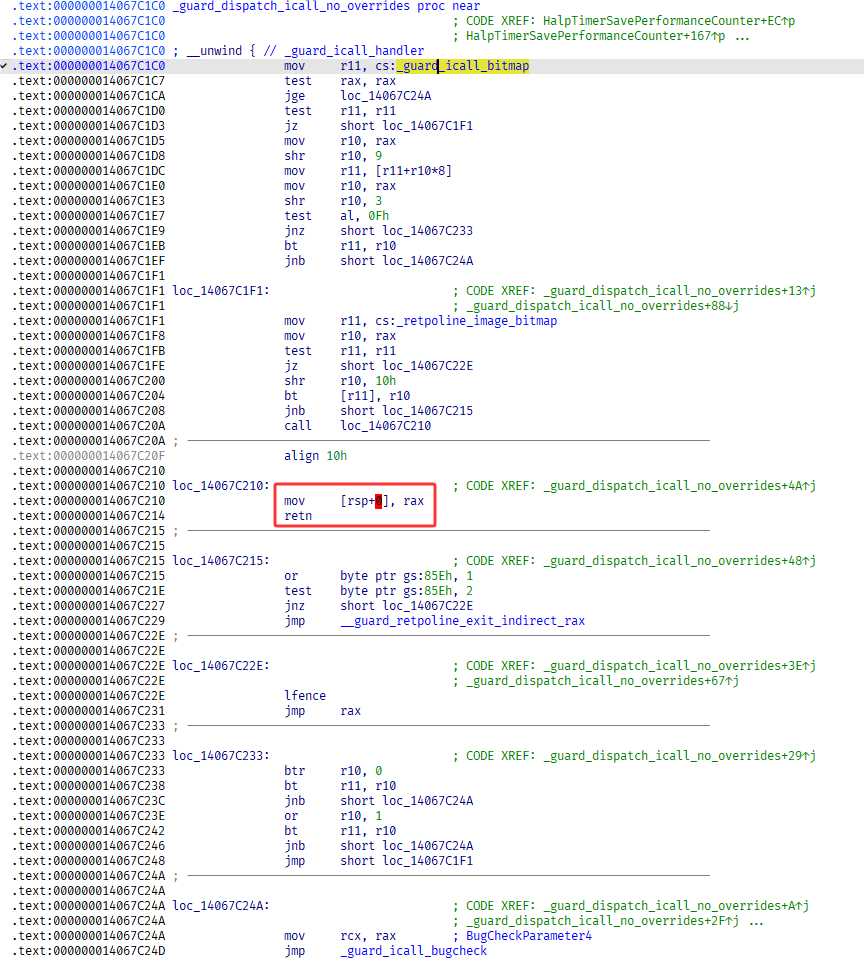The image size is (864, 959).
Task: Click the _guard_icall_handler unwind comment
Action: tap(354, 51)
